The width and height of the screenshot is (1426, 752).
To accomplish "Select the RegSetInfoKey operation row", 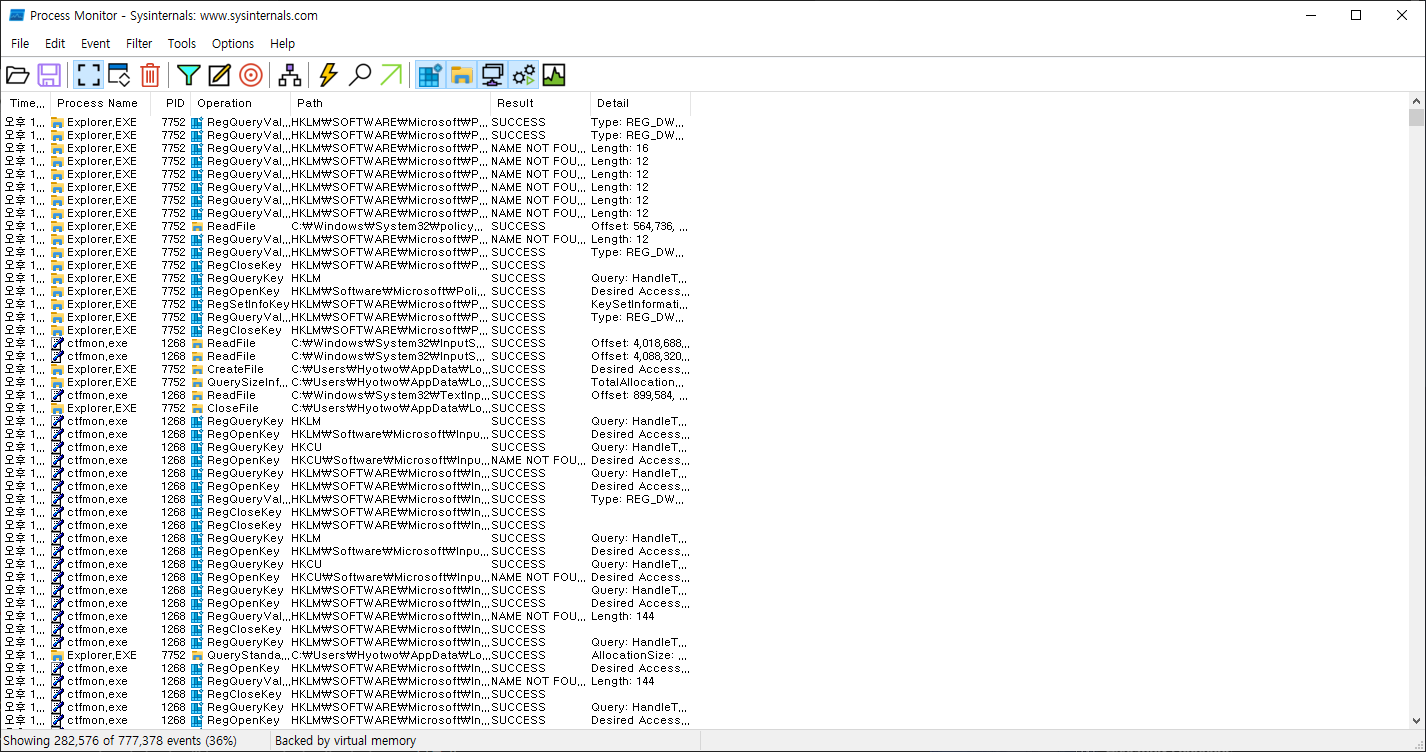I will [x=346, y=304].
